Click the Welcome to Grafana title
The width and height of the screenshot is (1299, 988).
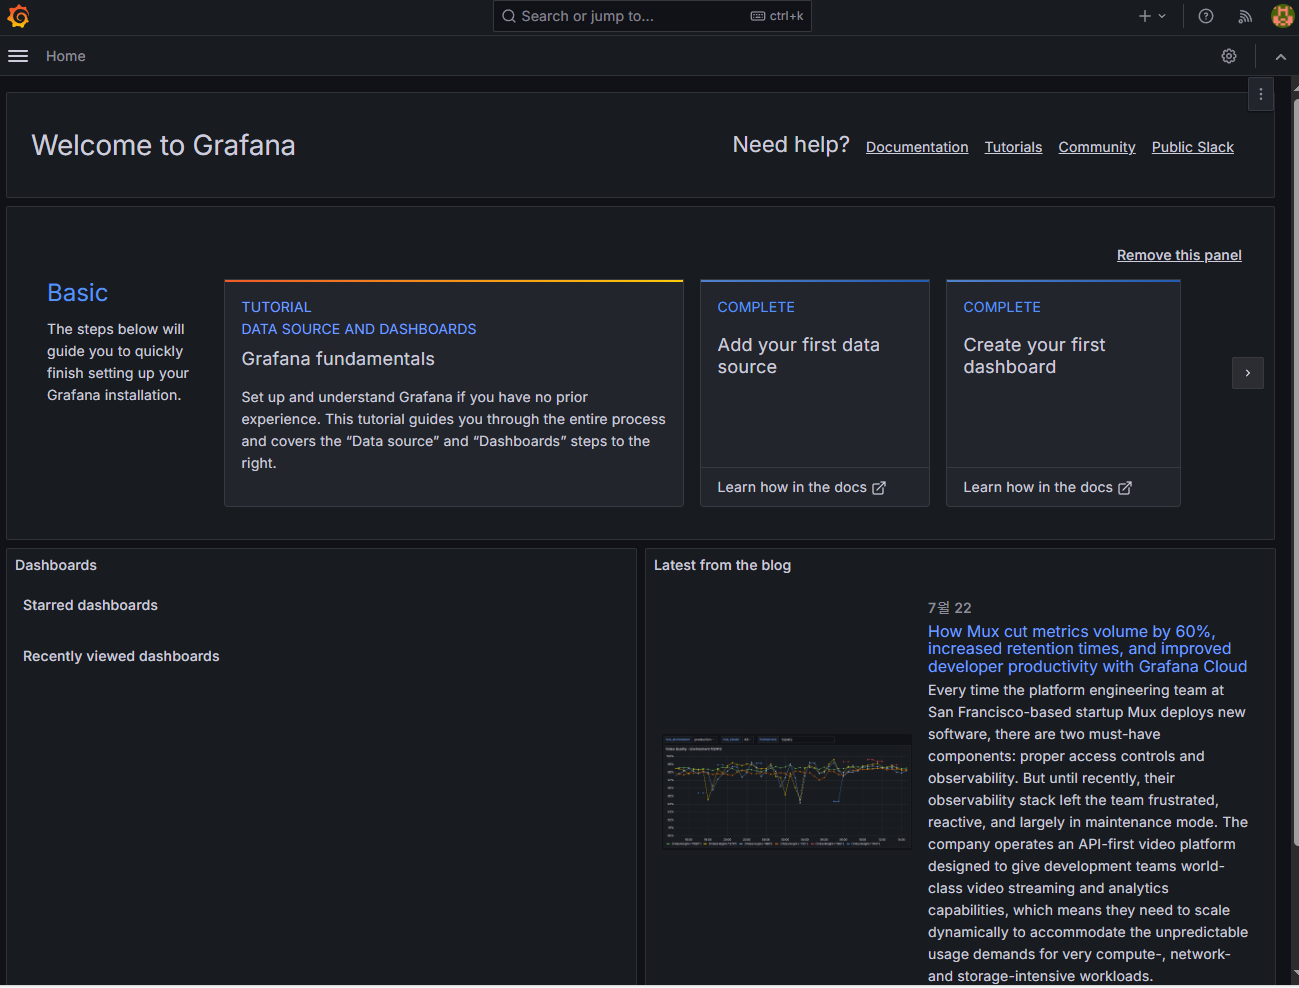click(x=163, y=145)
